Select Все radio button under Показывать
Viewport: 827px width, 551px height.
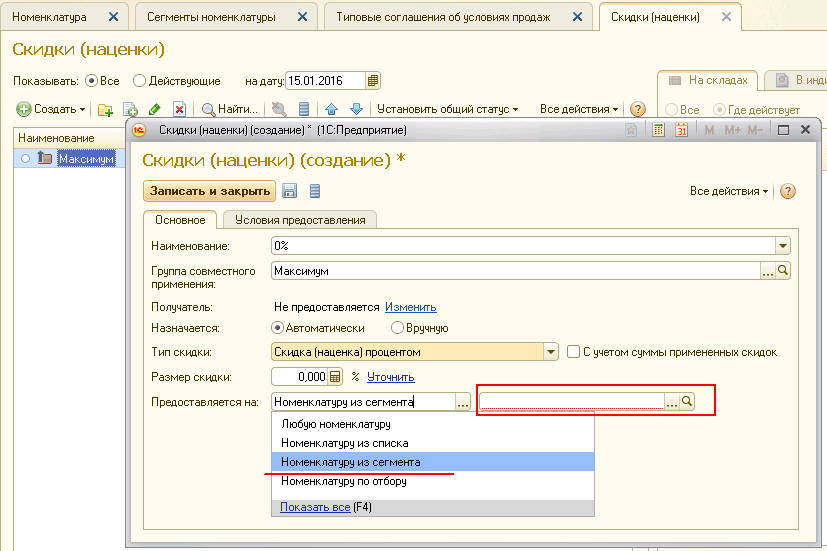coord(92,81)
